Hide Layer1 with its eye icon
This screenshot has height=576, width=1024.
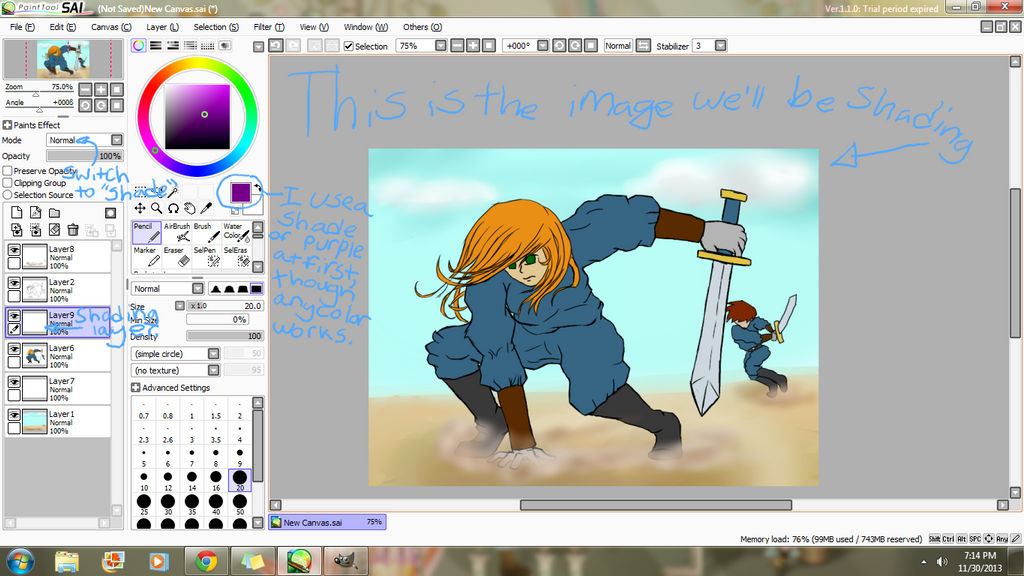pos(14,415)
